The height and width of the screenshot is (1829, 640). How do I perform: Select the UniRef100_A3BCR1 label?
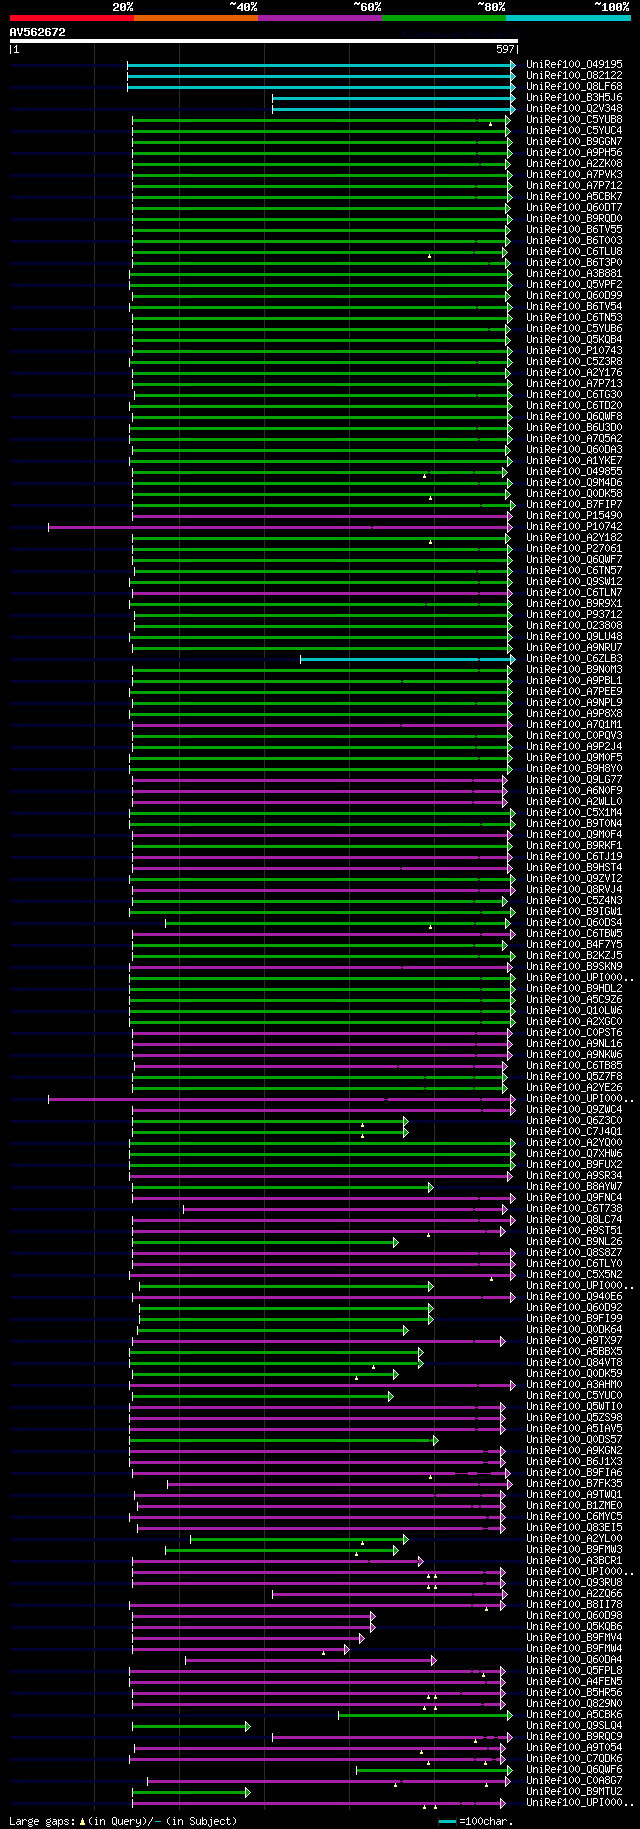(574, 1560)
